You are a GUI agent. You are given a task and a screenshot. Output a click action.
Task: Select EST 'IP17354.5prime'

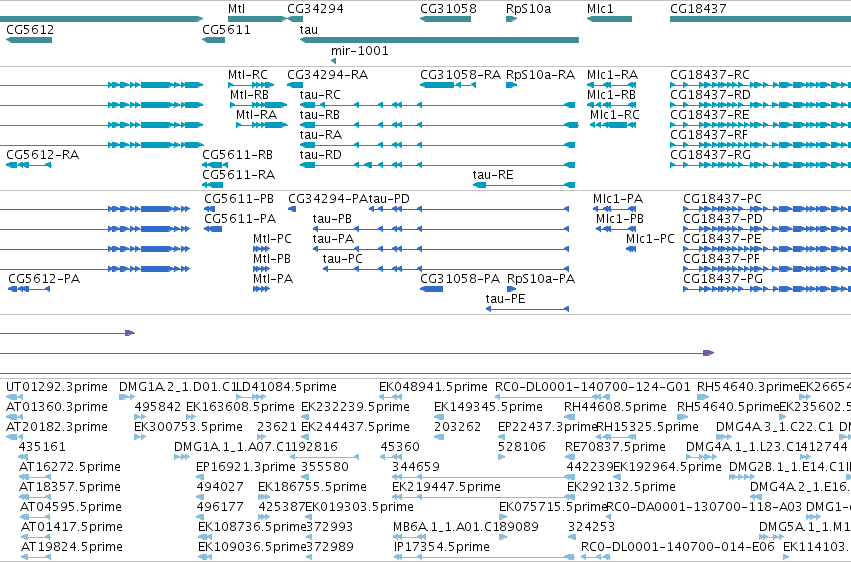click(442, 546)
